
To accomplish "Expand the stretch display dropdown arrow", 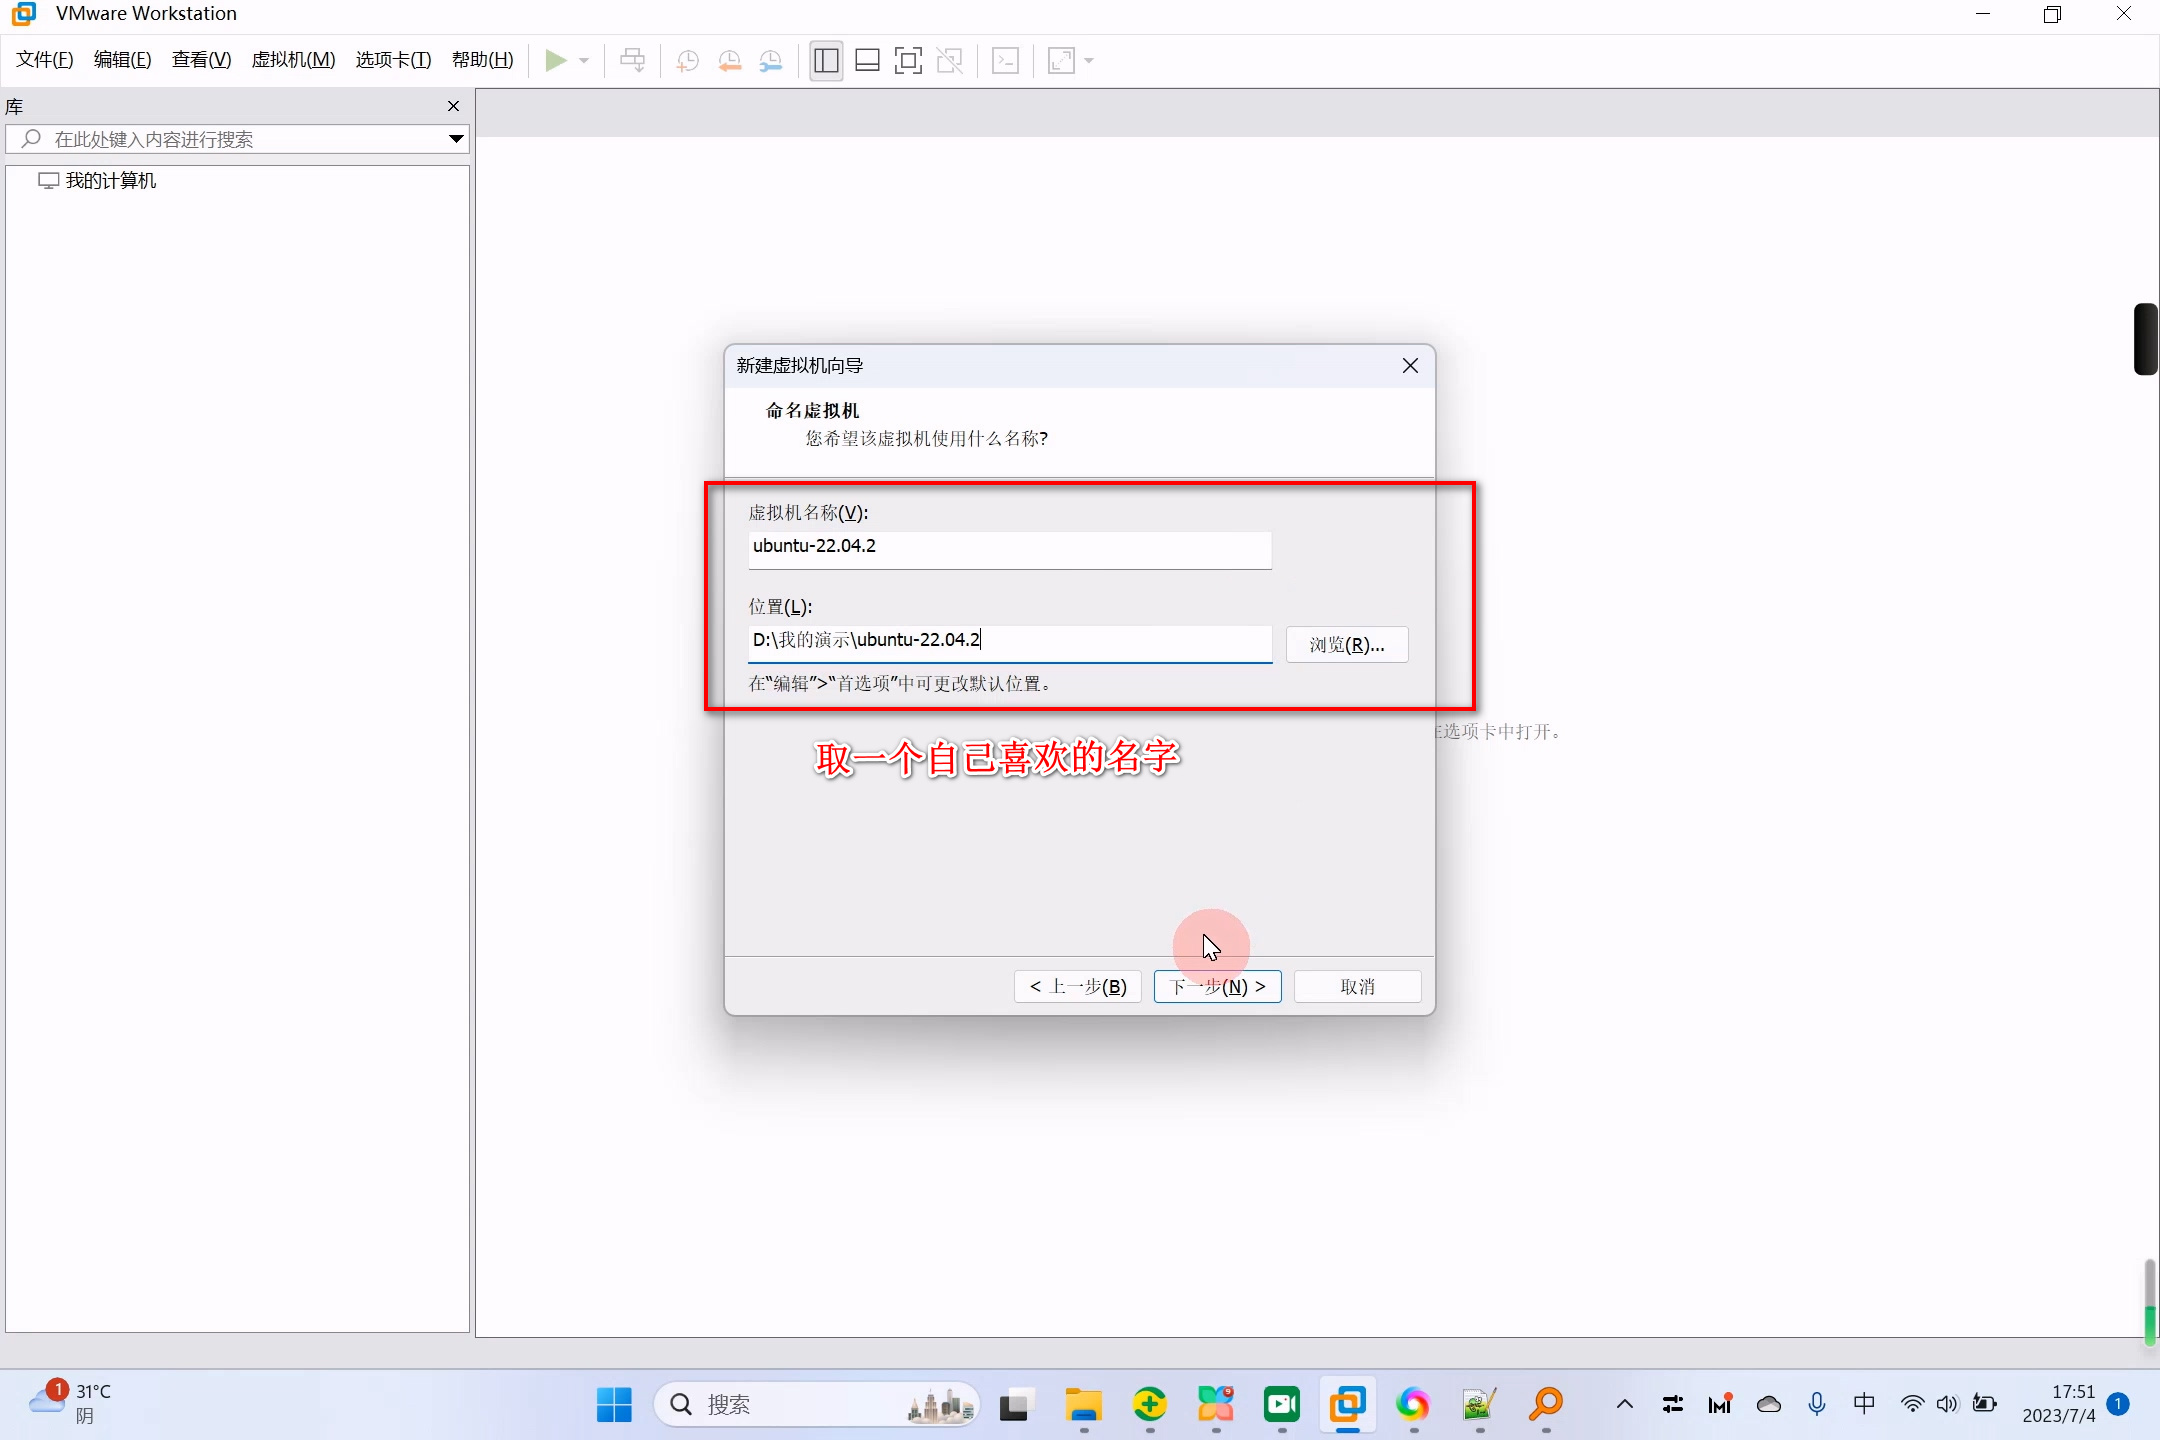I will pos(1089,61).
